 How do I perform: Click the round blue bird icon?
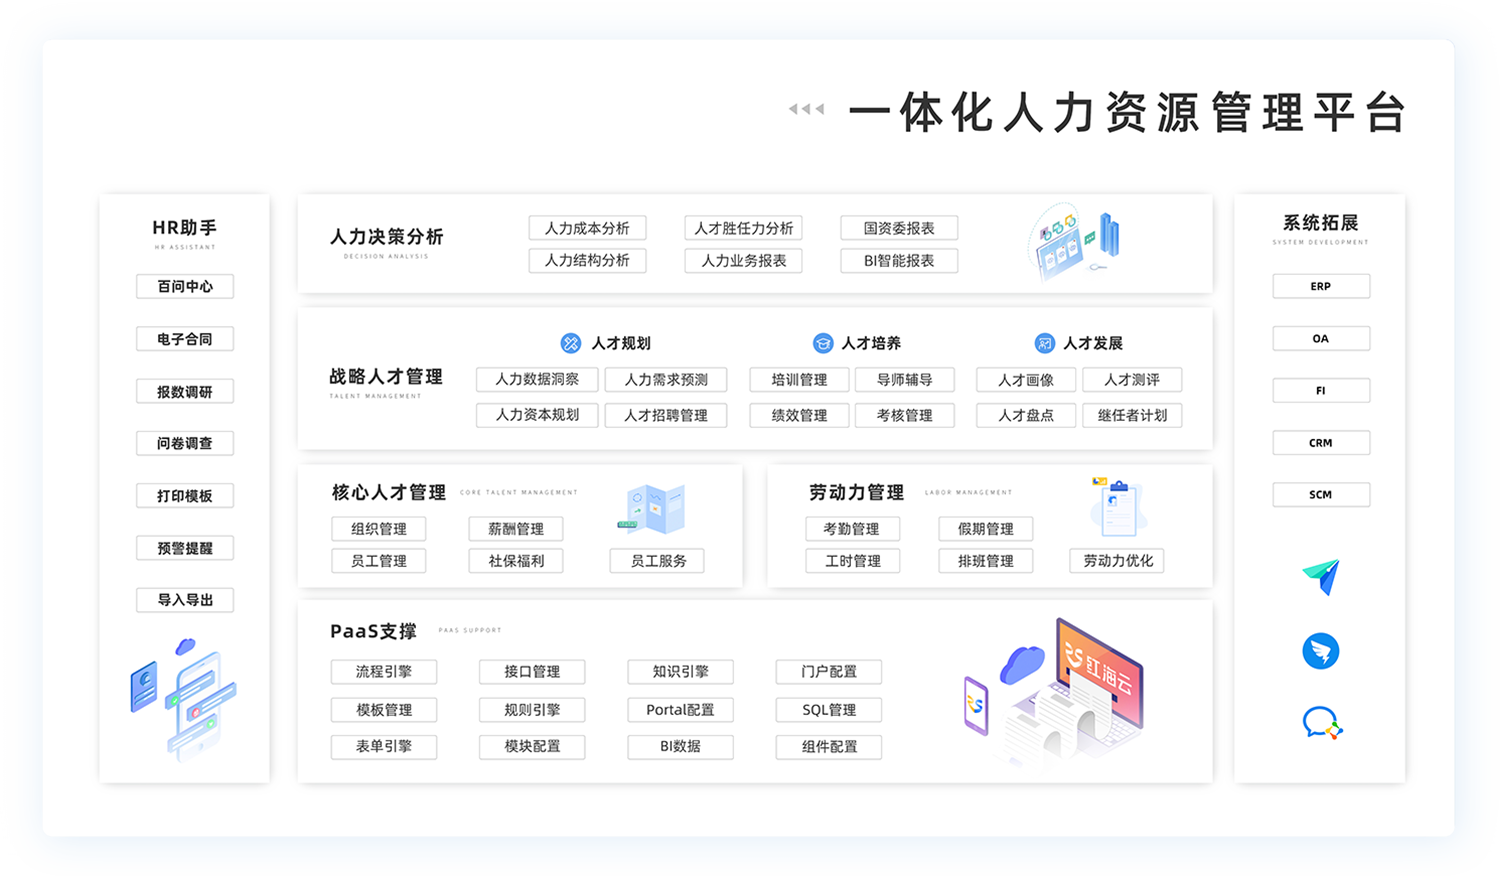1321,651
